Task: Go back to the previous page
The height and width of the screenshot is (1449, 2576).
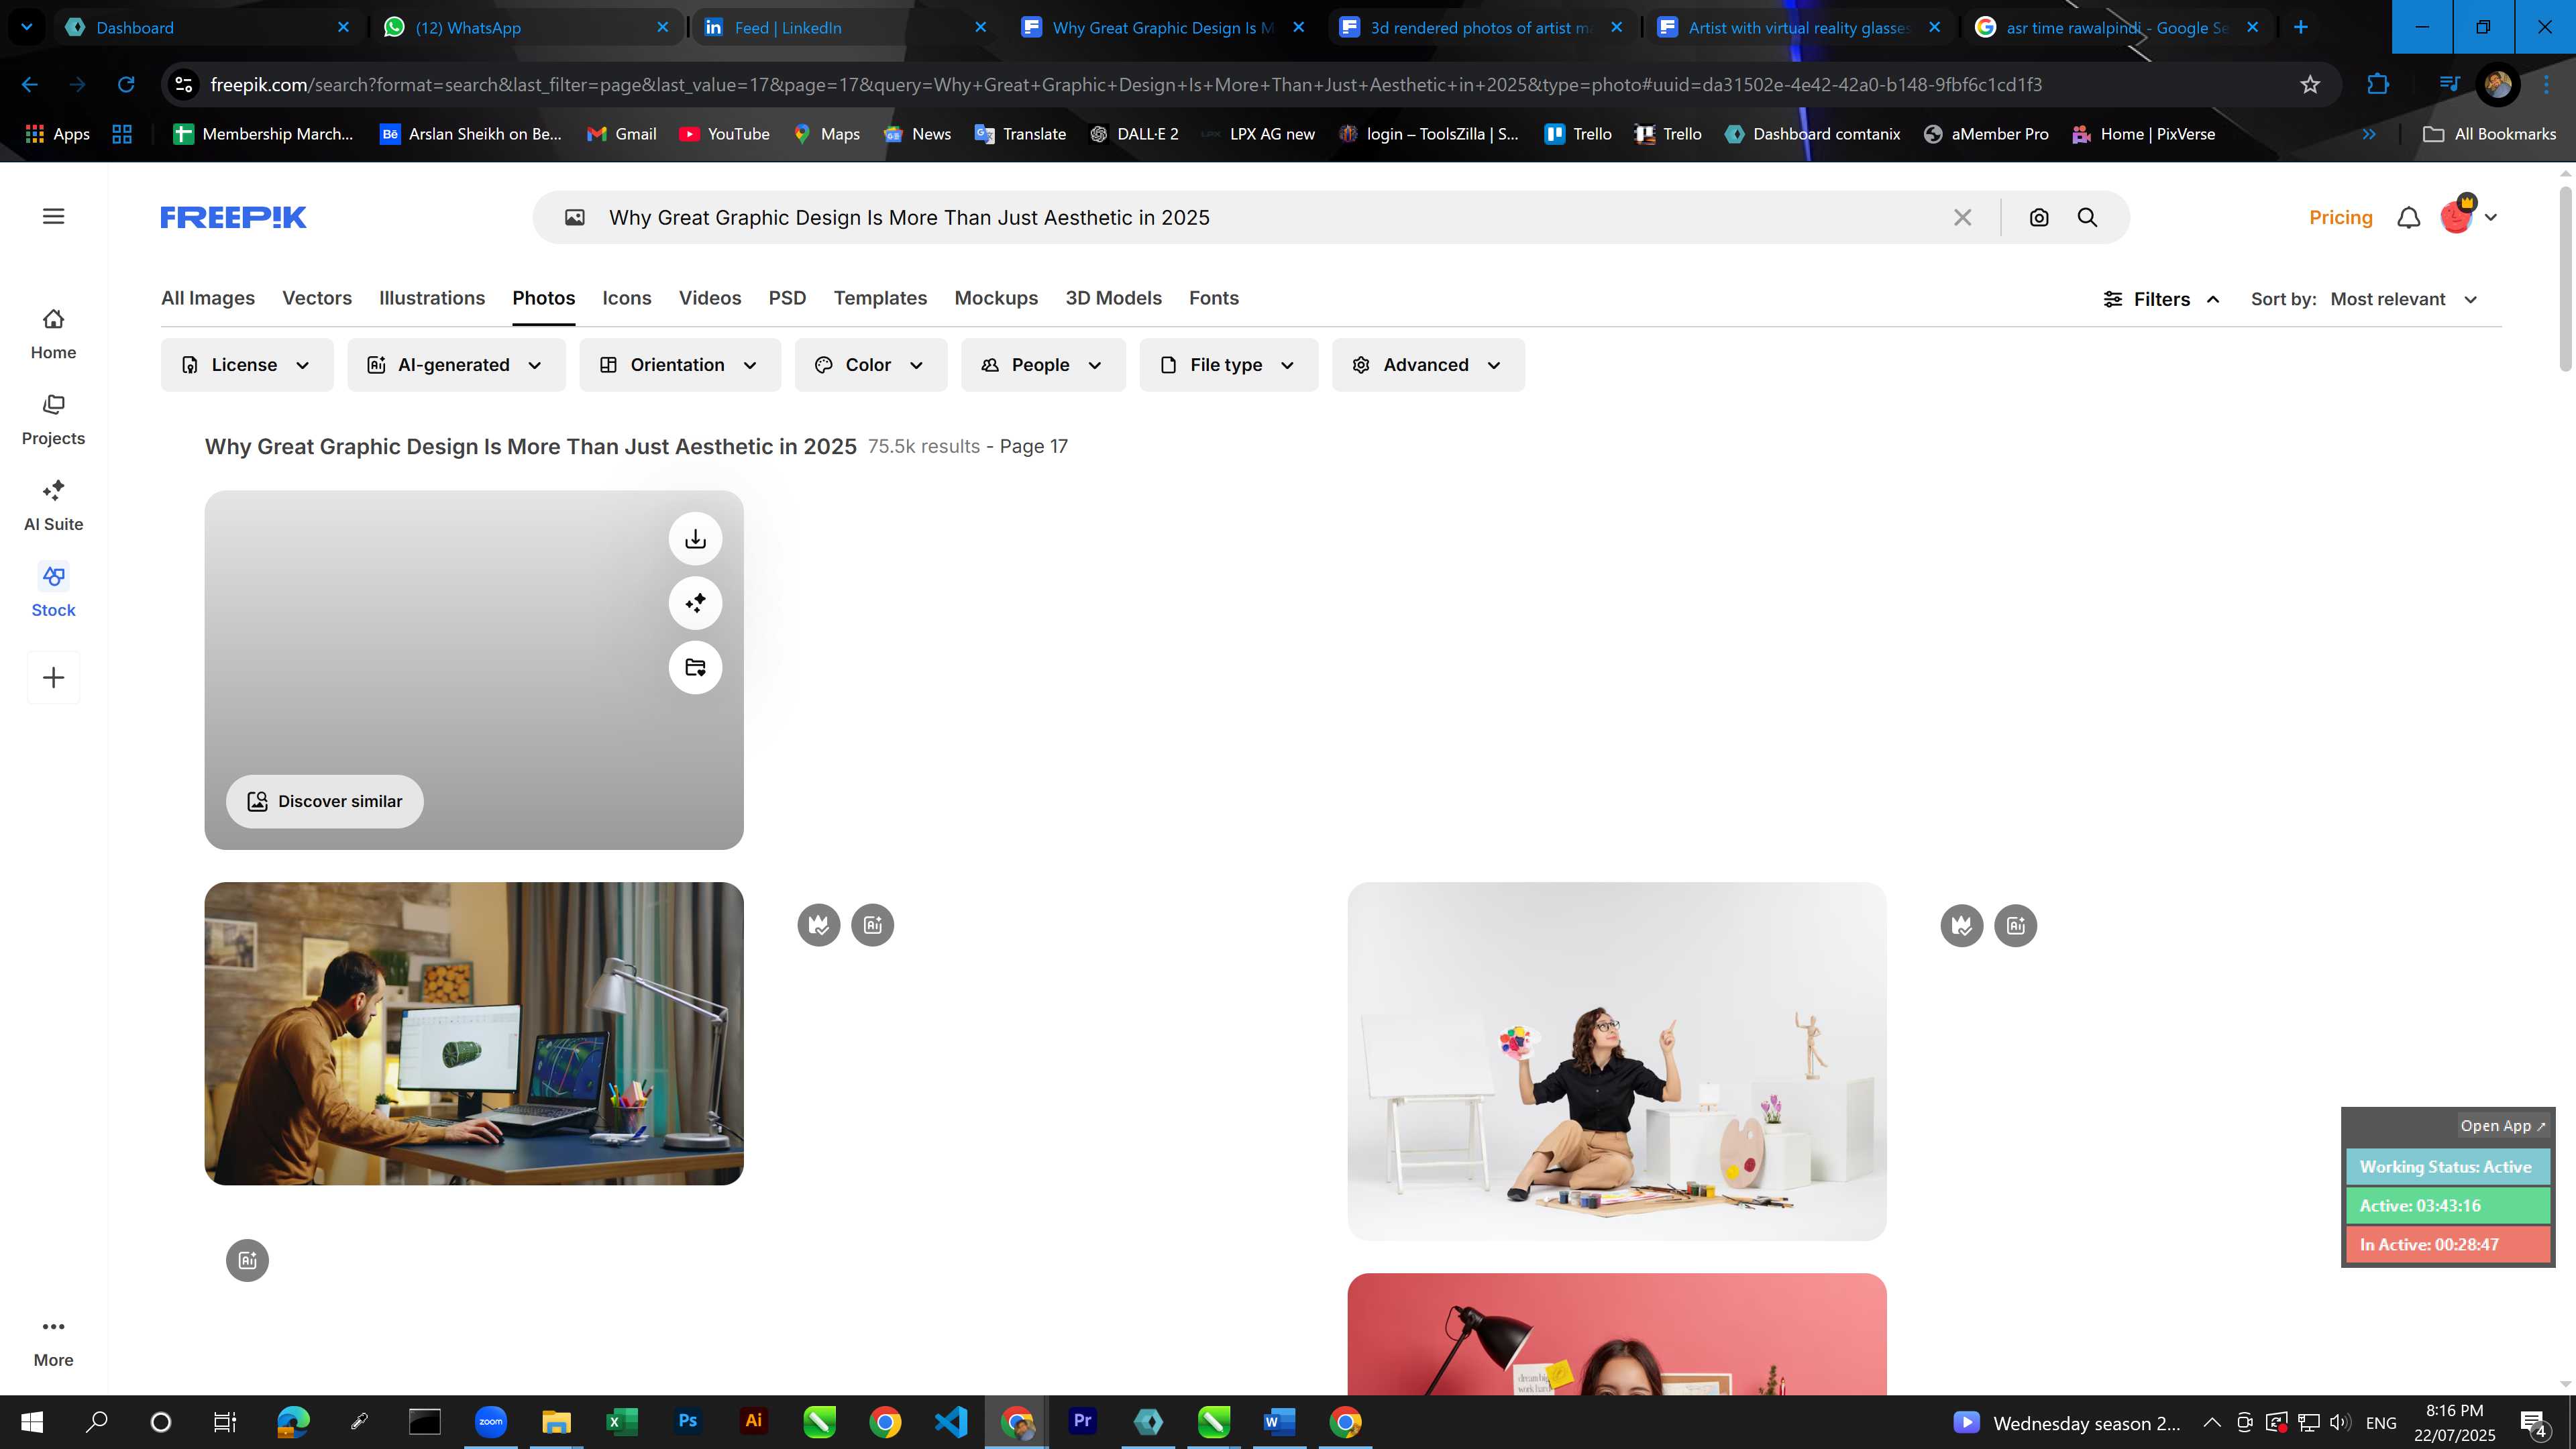Action: (x=30, y=85)
